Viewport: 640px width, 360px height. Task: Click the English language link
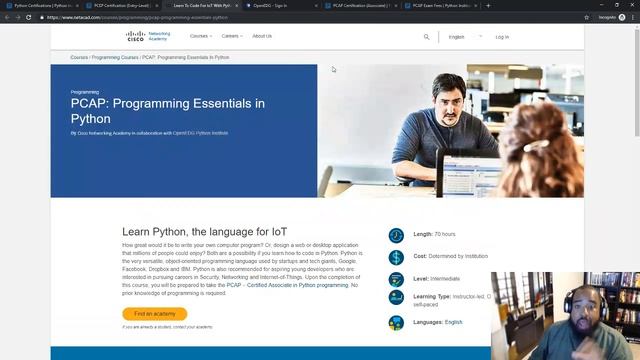pyautogui.click(x=453, y=322)
